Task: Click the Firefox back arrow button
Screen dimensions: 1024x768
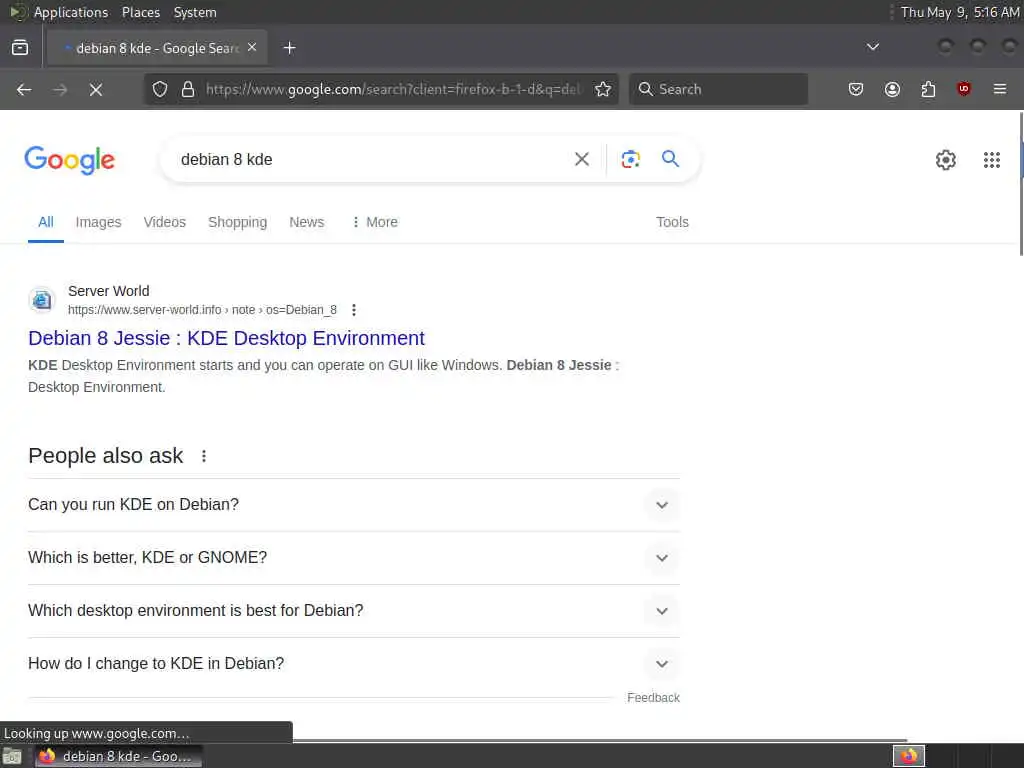Action: click(24, 89)
